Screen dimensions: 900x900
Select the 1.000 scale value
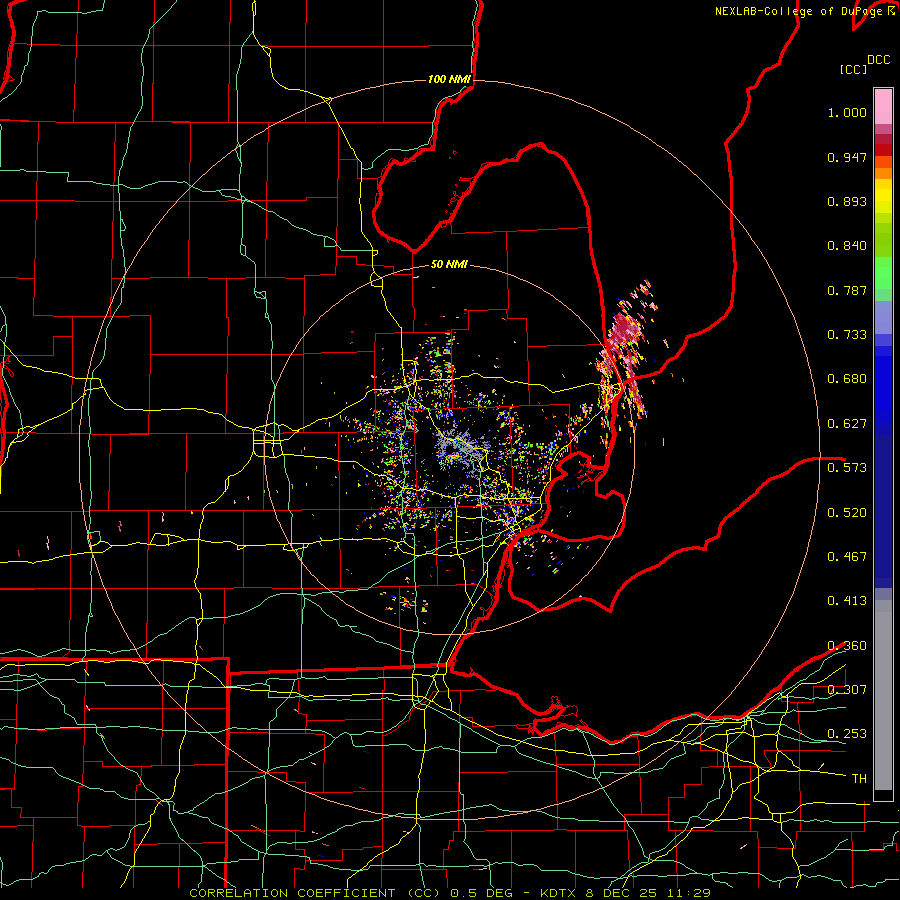847,112
